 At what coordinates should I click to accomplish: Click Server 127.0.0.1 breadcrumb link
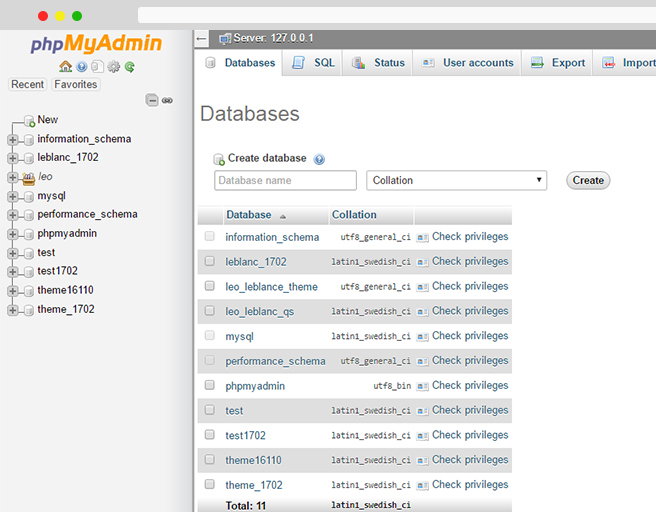point(273,38)
